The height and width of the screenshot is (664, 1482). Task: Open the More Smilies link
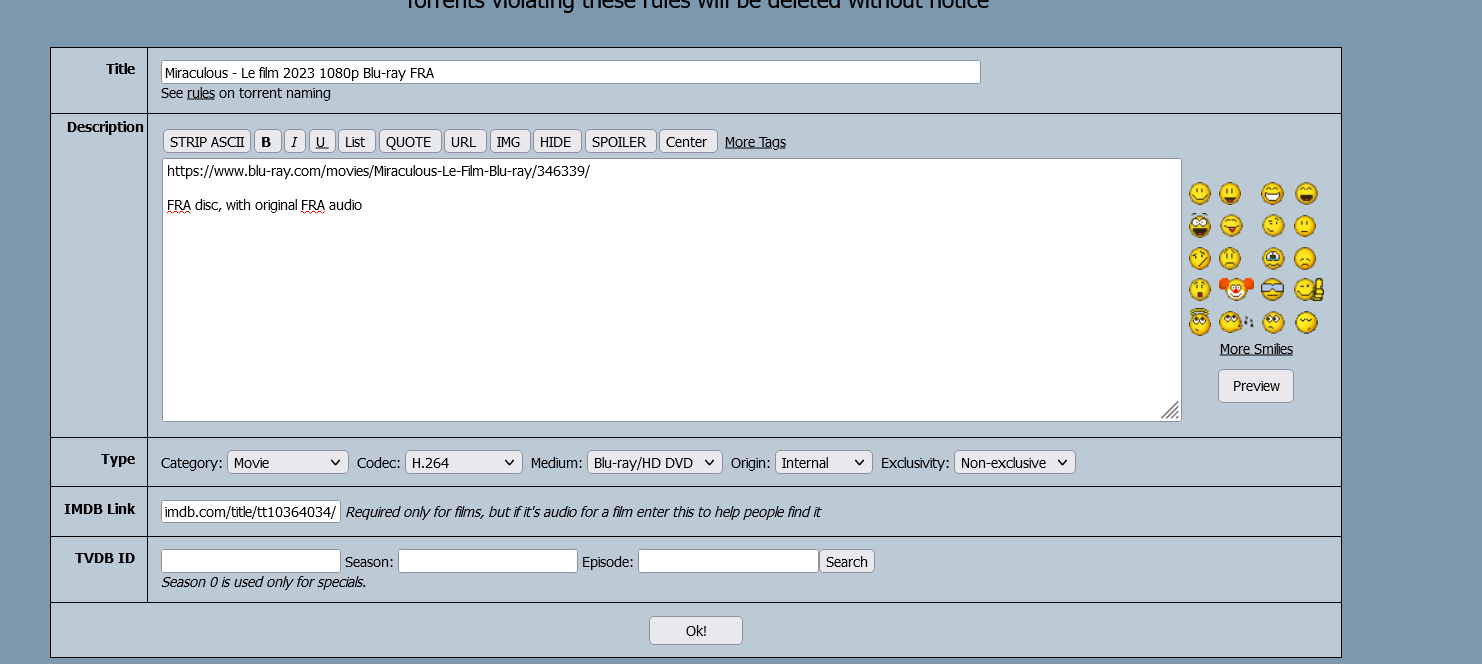tap(1256, 349)
